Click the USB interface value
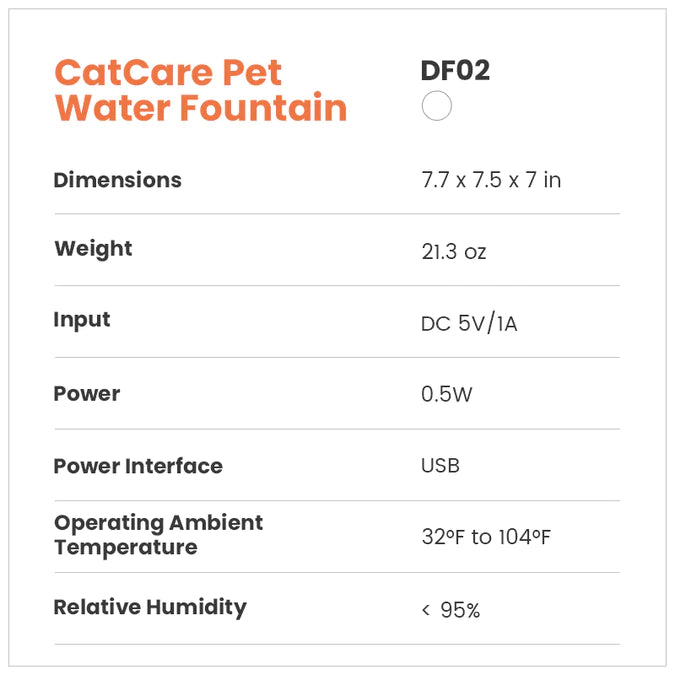Image resolution: width=675 pixels, height=675 pixels. 440,466
